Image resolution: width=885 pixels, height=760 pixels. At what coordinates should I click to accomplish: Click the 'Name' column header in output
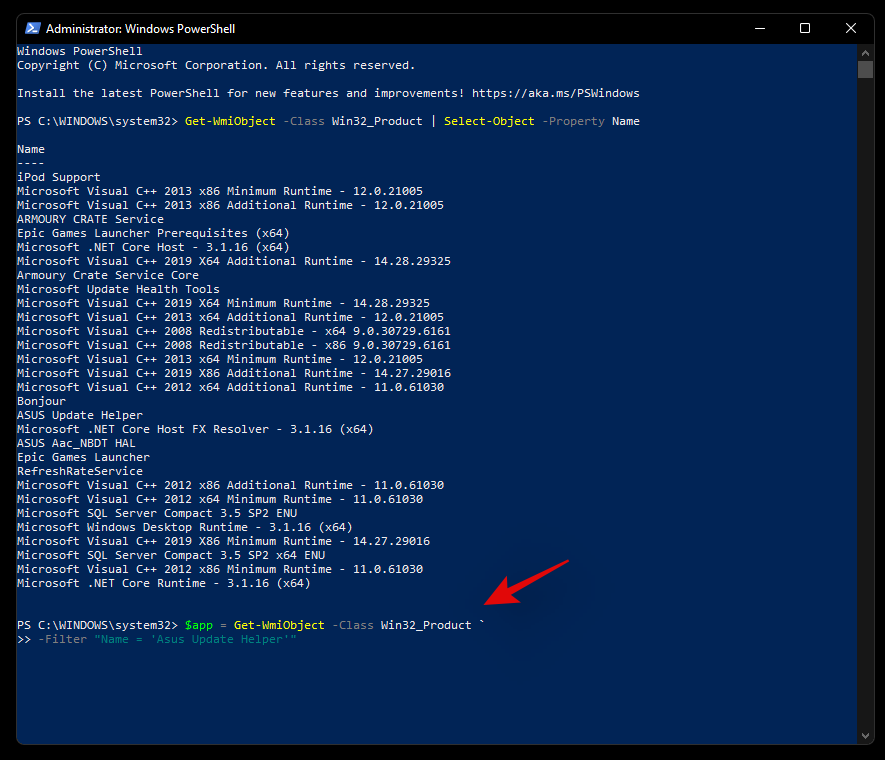click(31, 149)
